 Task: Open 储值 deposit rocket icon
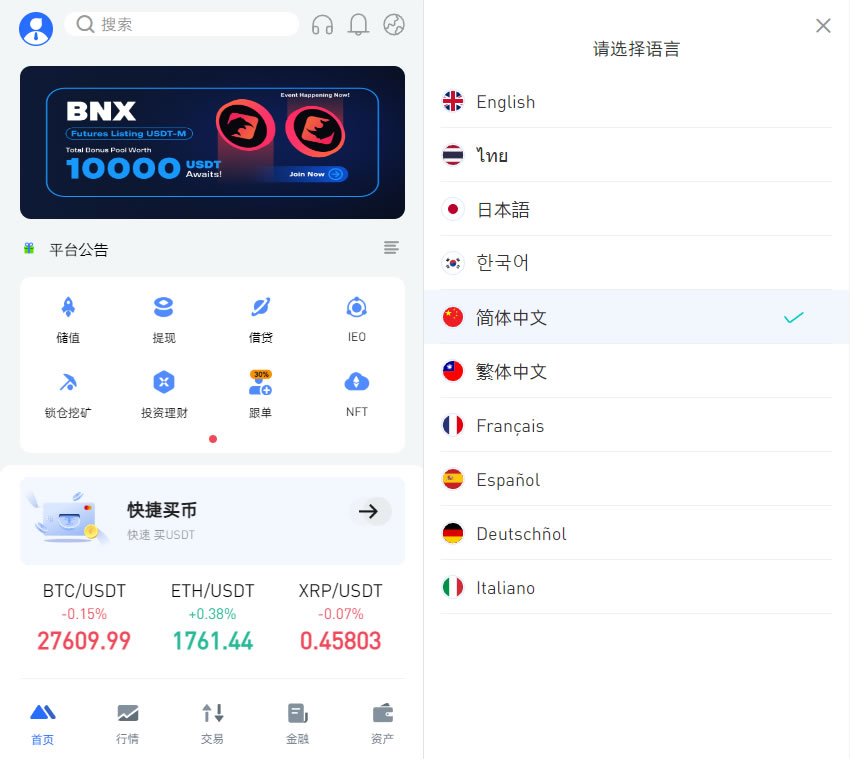(x=68, y=307)
